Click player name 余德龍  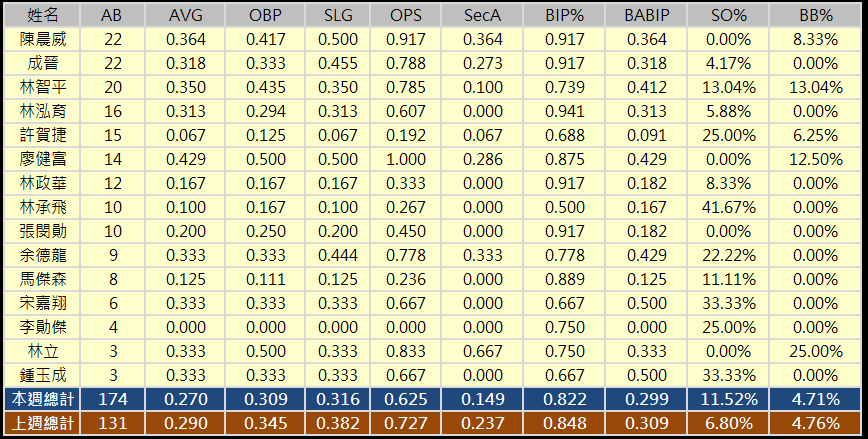[38, 255]
